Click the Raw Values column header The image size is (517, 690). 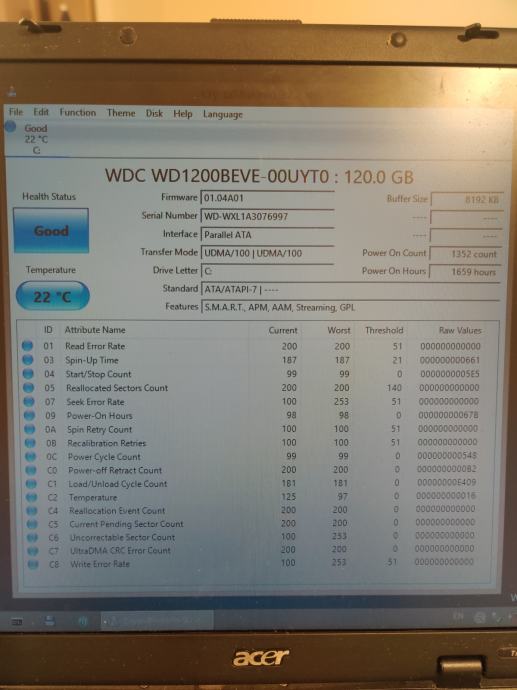tap(460, 330)
